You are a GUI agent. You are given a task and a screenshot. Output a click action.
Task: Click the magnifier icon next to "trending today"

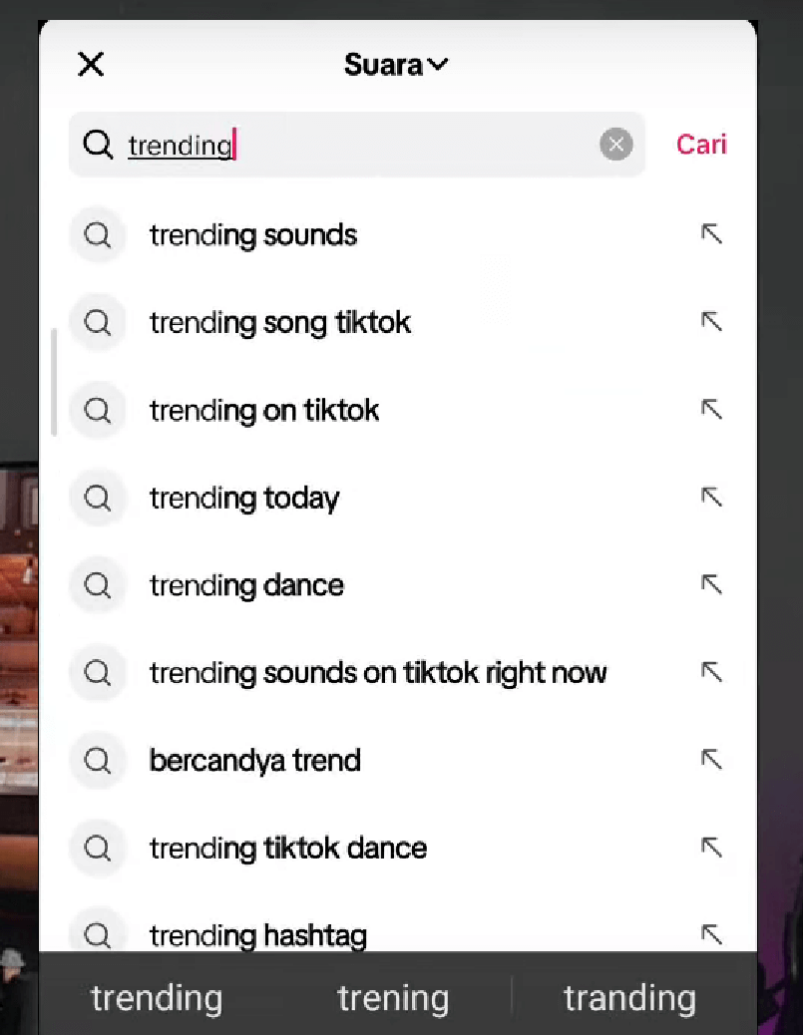coord(97,497)
